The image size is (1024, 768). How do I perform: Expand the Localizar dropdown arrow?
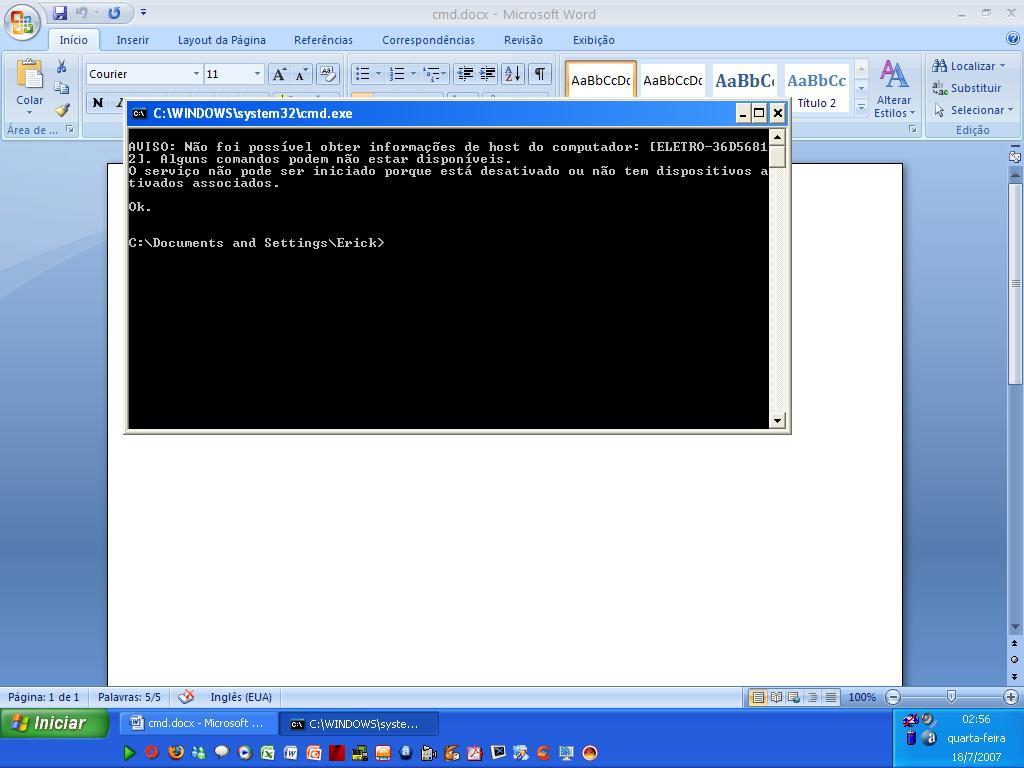click(x=1002, y=66)
